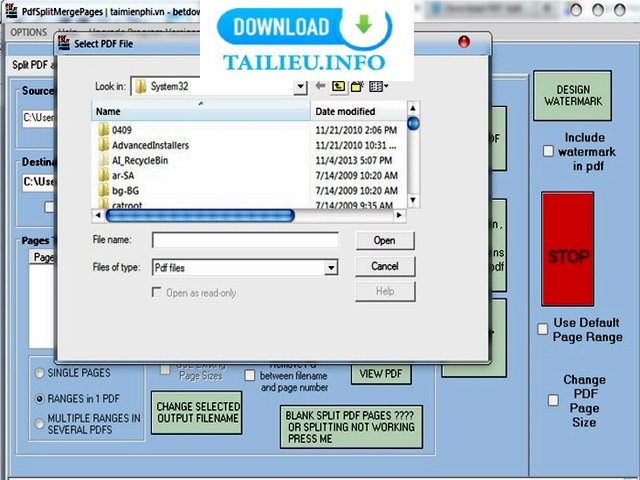Image resolution: width=640 pixels, height=480 pixels.
Task: Enable Include watermark in pdf checkbox
Action: point(548,151)
